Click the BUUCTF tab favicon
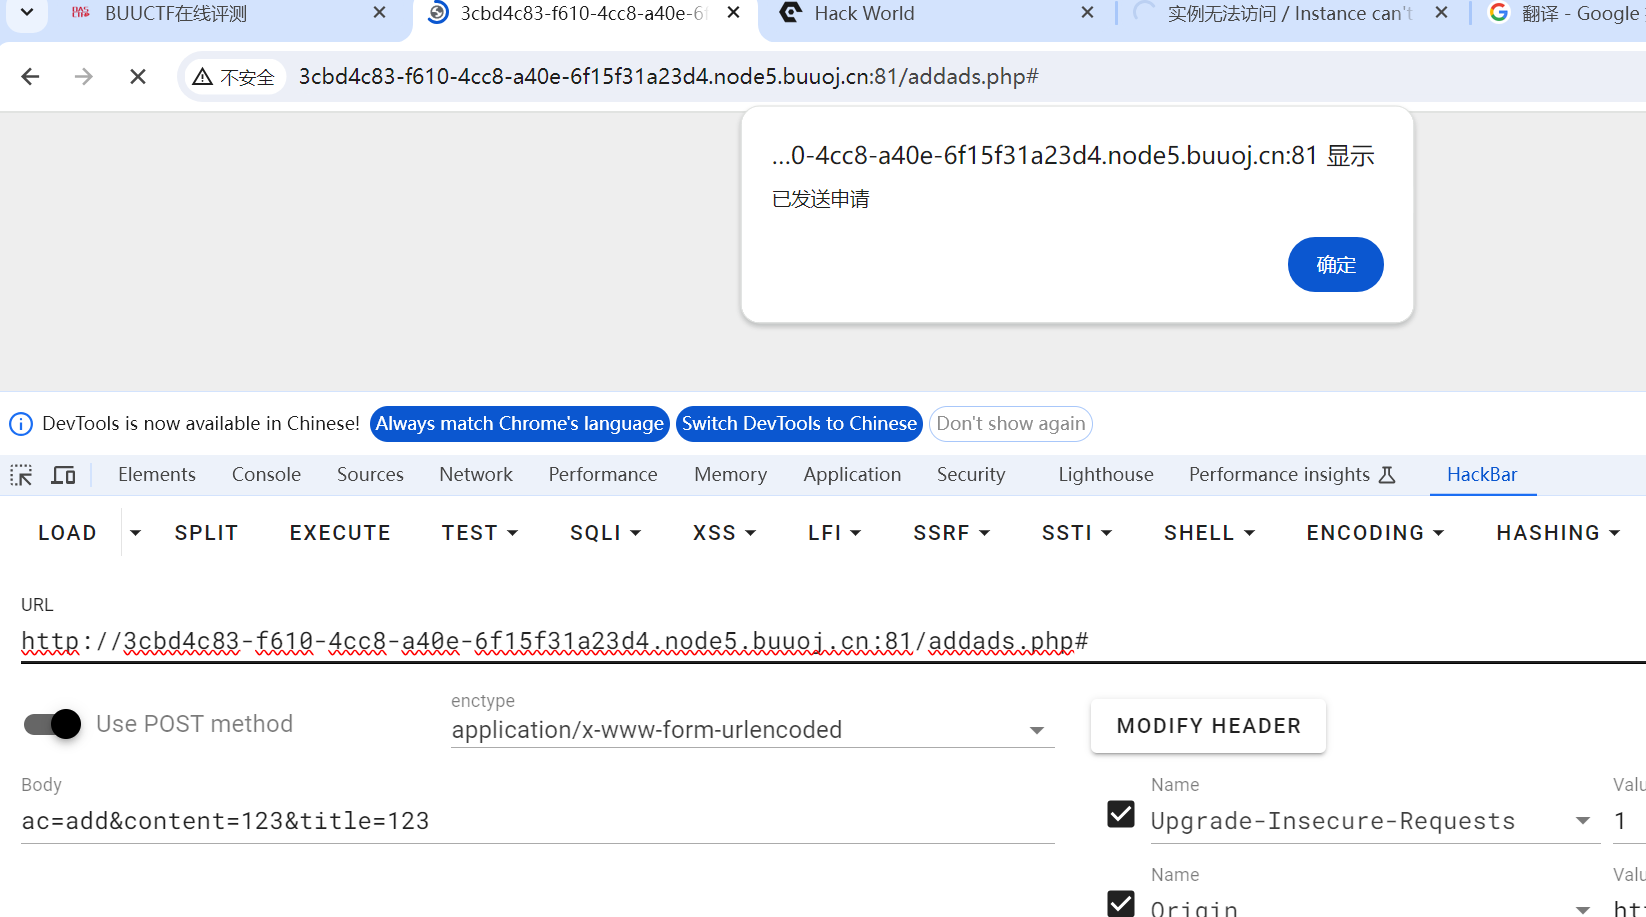The width and height of the screenshot is (1646, 917). point(81,13)
